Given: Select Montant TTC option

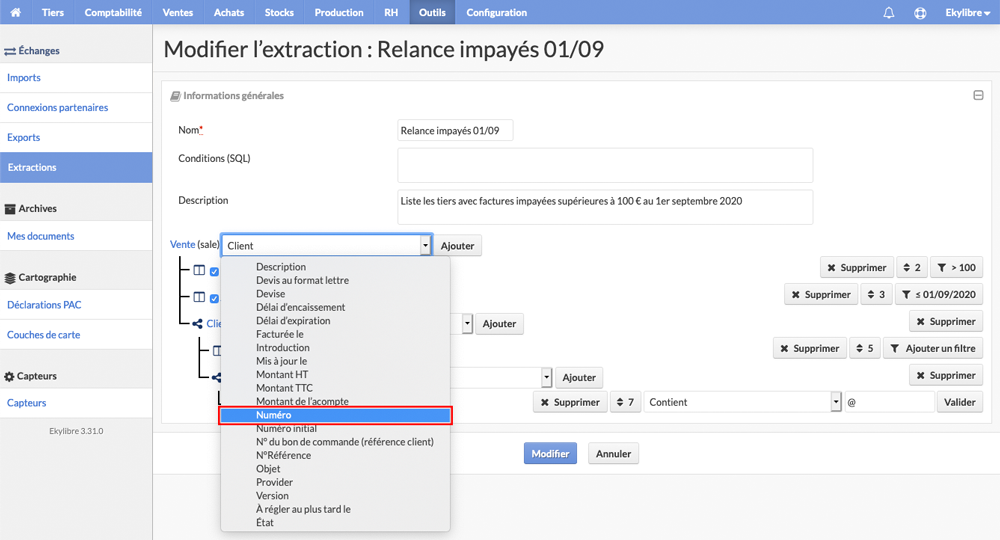Looking at the screenshot, I should [x=284, y=388].
